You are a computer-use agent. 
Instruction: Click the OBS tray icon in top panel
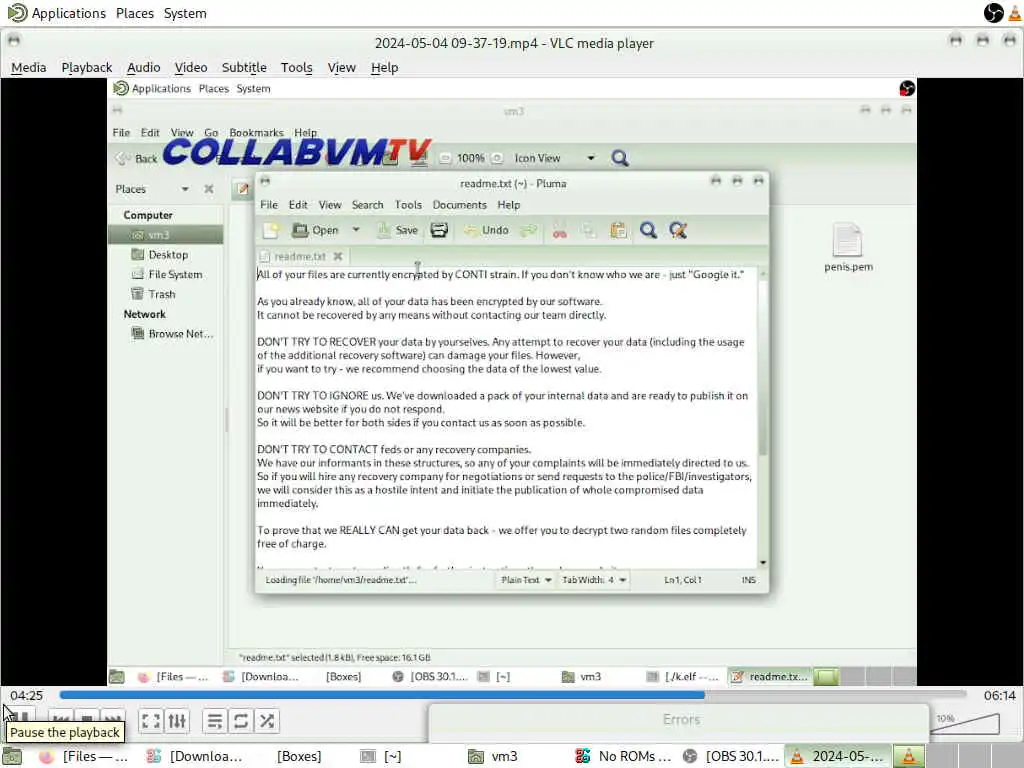(993, 13)
